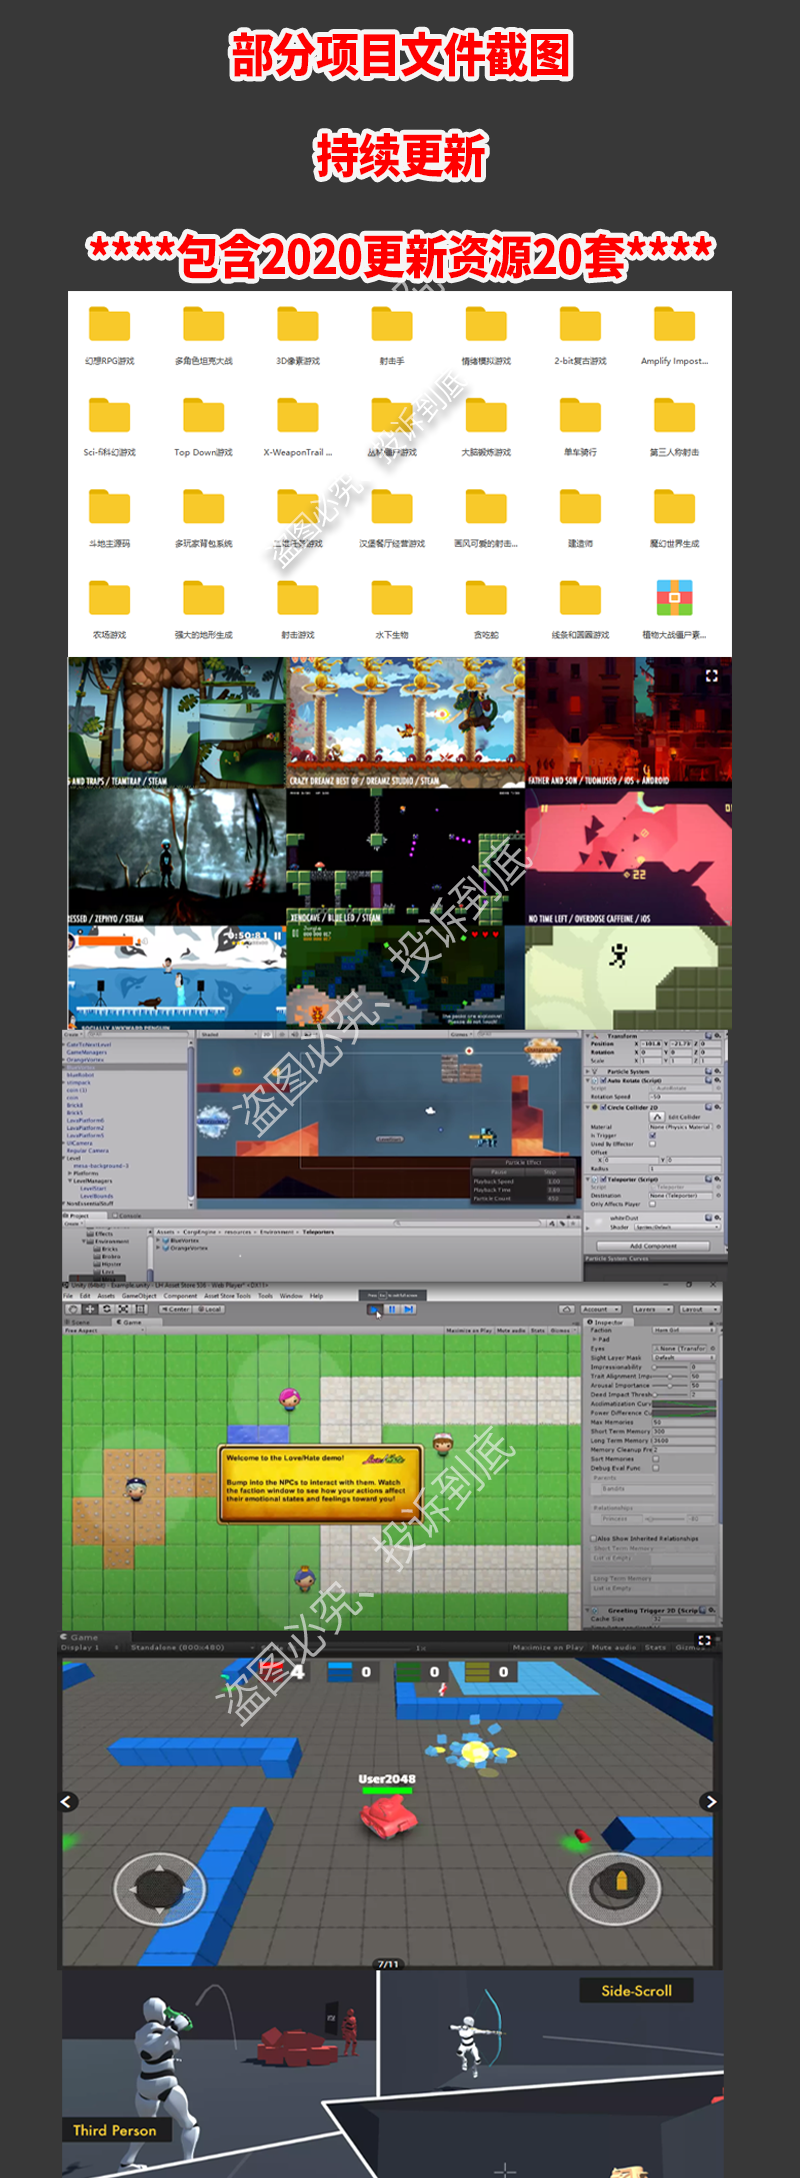Click fullscreen icon on game thumbnails
Viewport: 800px width, 2178px height.
coord(712,676)
